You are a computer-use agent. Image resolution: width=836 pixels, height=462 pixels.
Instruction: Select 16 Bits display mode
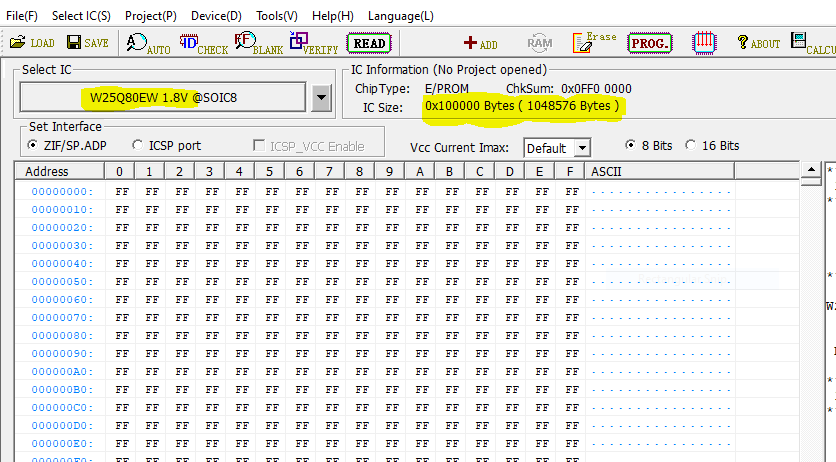[690, 145]
